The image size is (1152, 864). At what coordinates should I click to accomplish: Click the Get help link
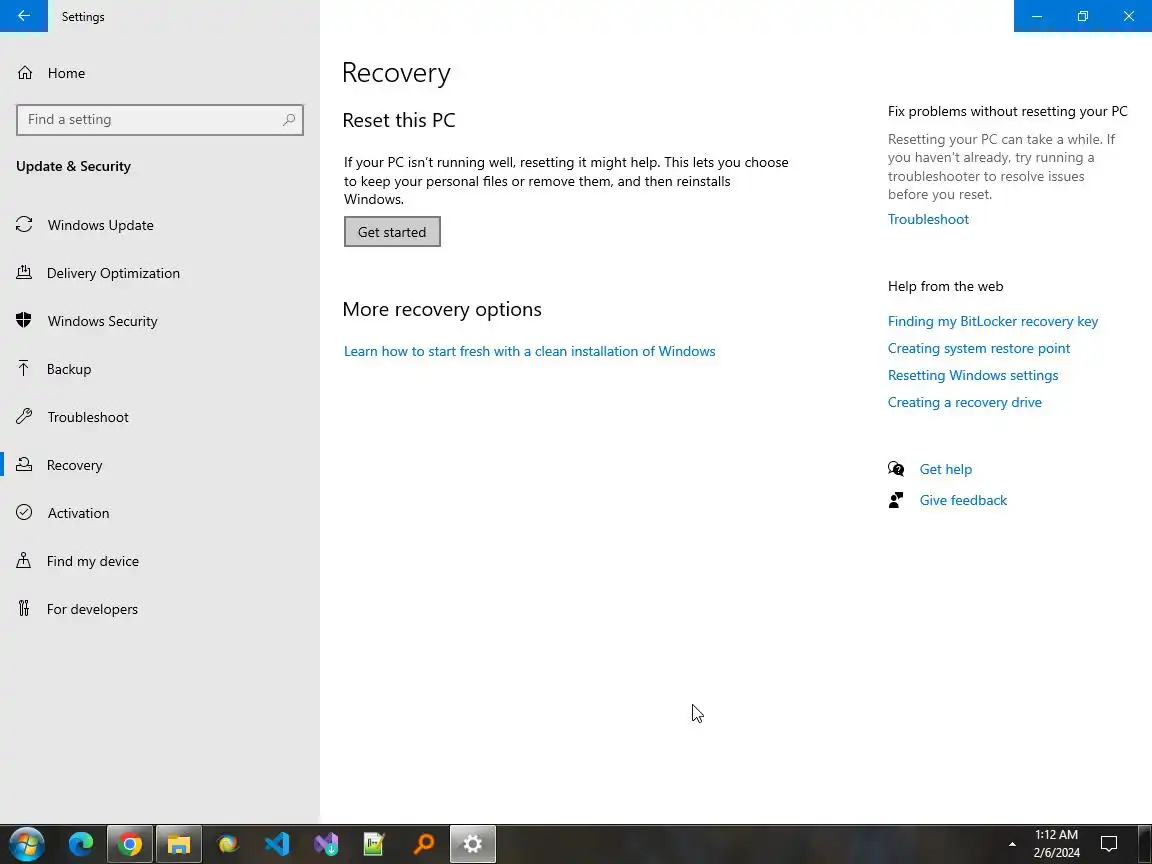(x=946, y=469)
